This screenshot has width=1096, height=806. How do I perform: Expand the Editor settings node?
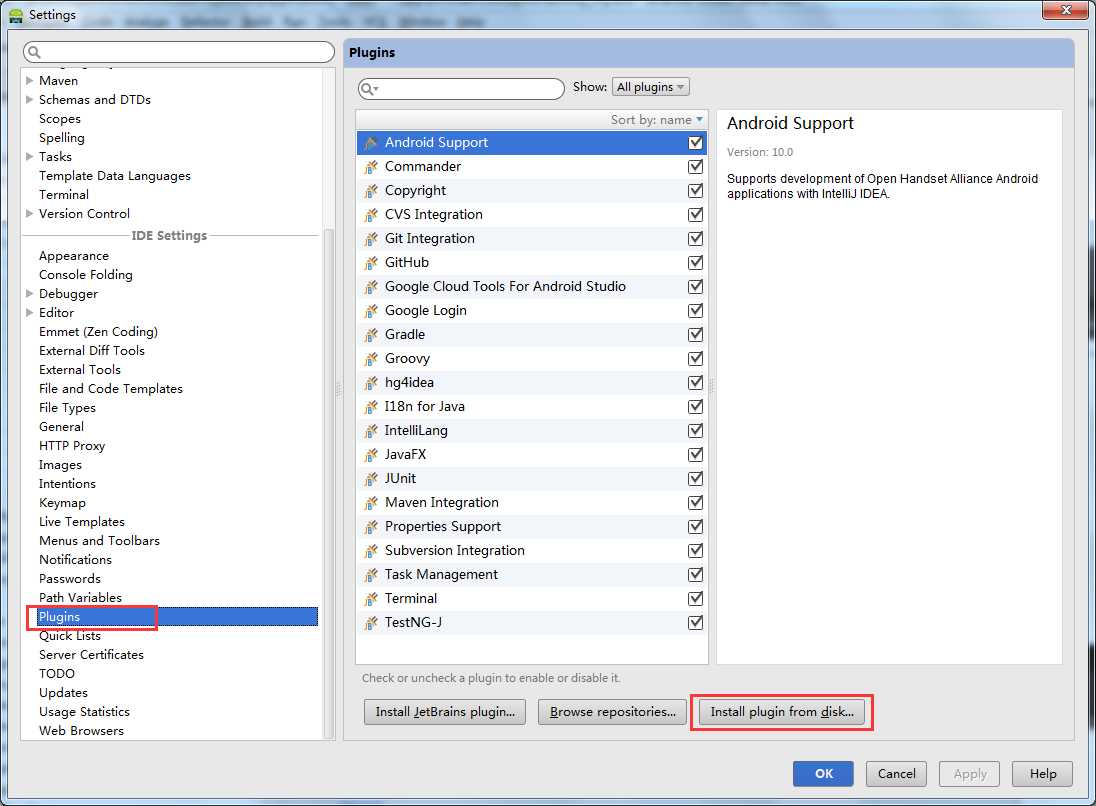click(x=29, y=312)
